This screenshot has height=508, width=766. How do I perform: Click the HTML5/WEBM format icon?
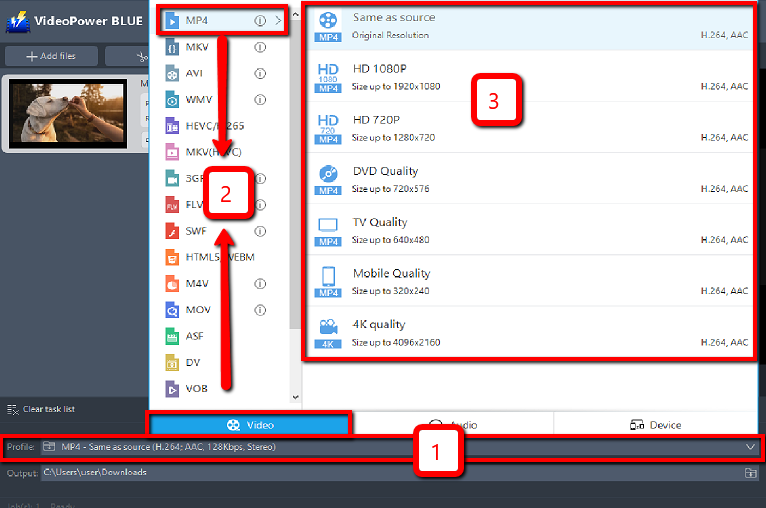pos(172,257)
